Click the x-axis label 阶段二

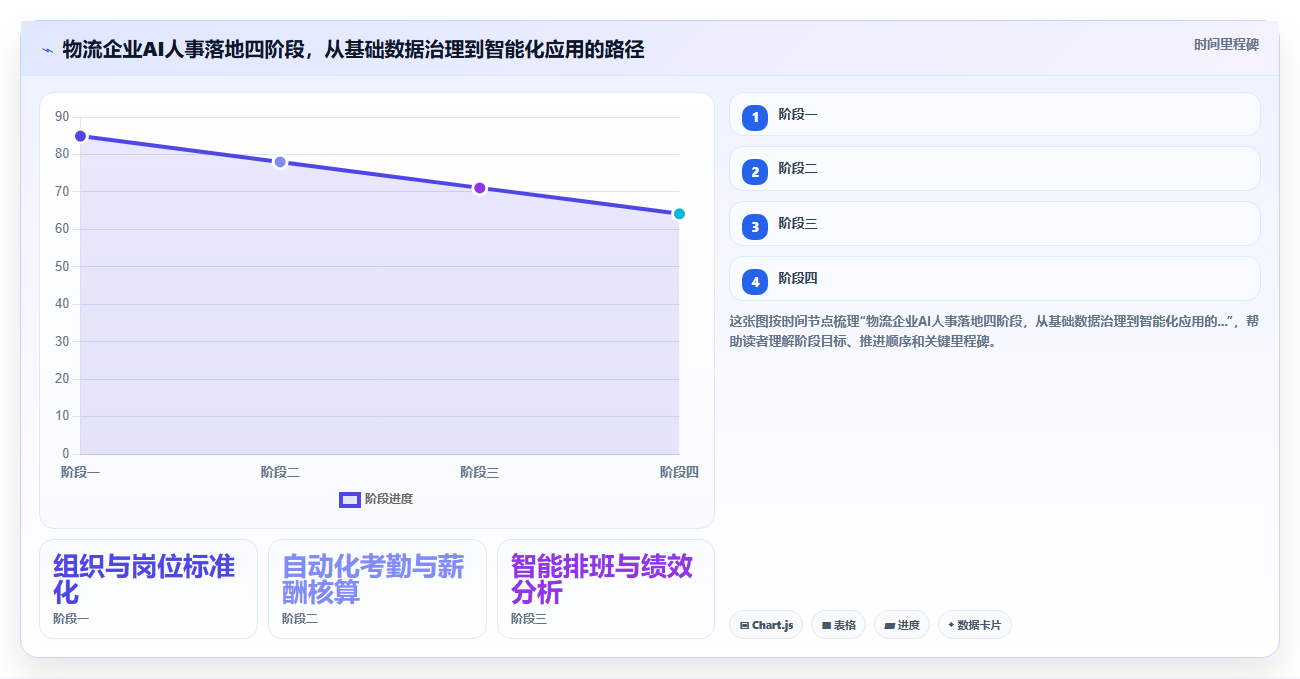pos(280,472)
